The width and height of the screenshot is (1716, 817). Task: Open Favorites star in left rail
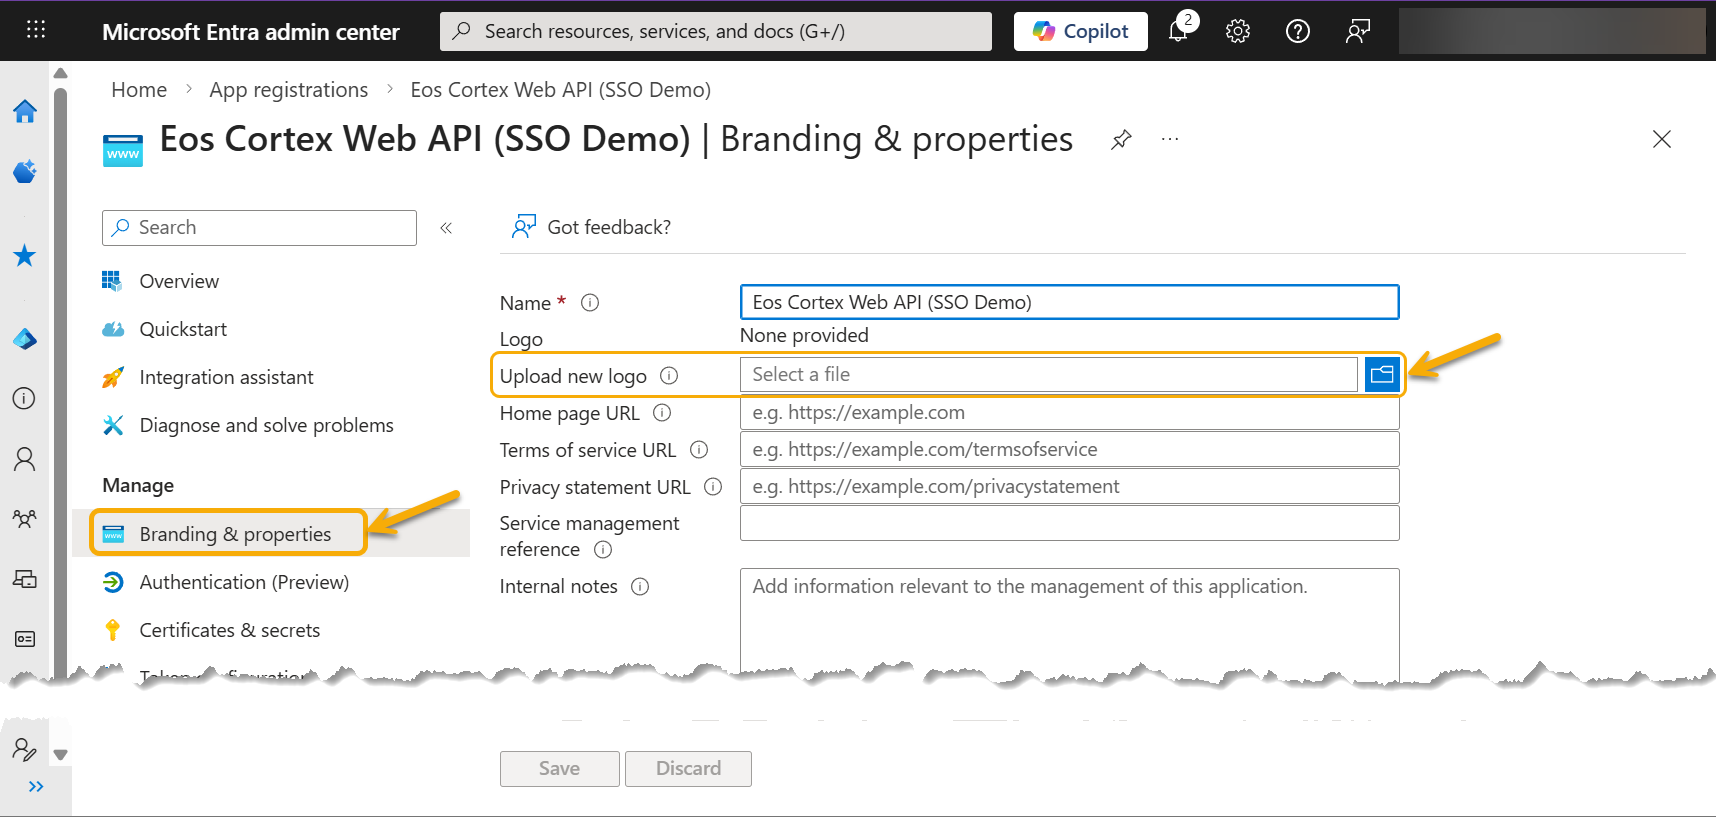(25, 255)
